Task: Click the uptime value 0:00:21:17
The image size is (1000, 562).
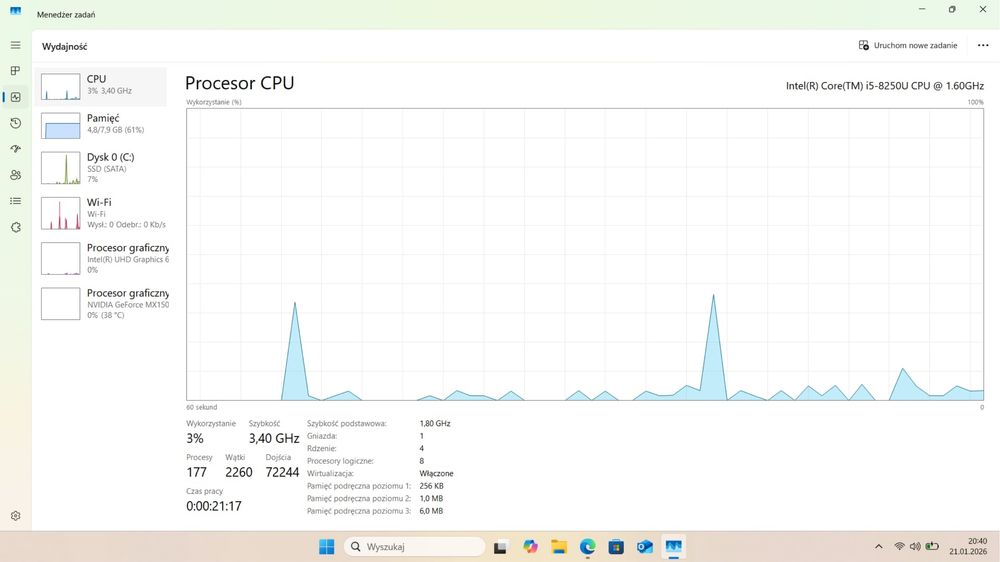Action: 214,506
